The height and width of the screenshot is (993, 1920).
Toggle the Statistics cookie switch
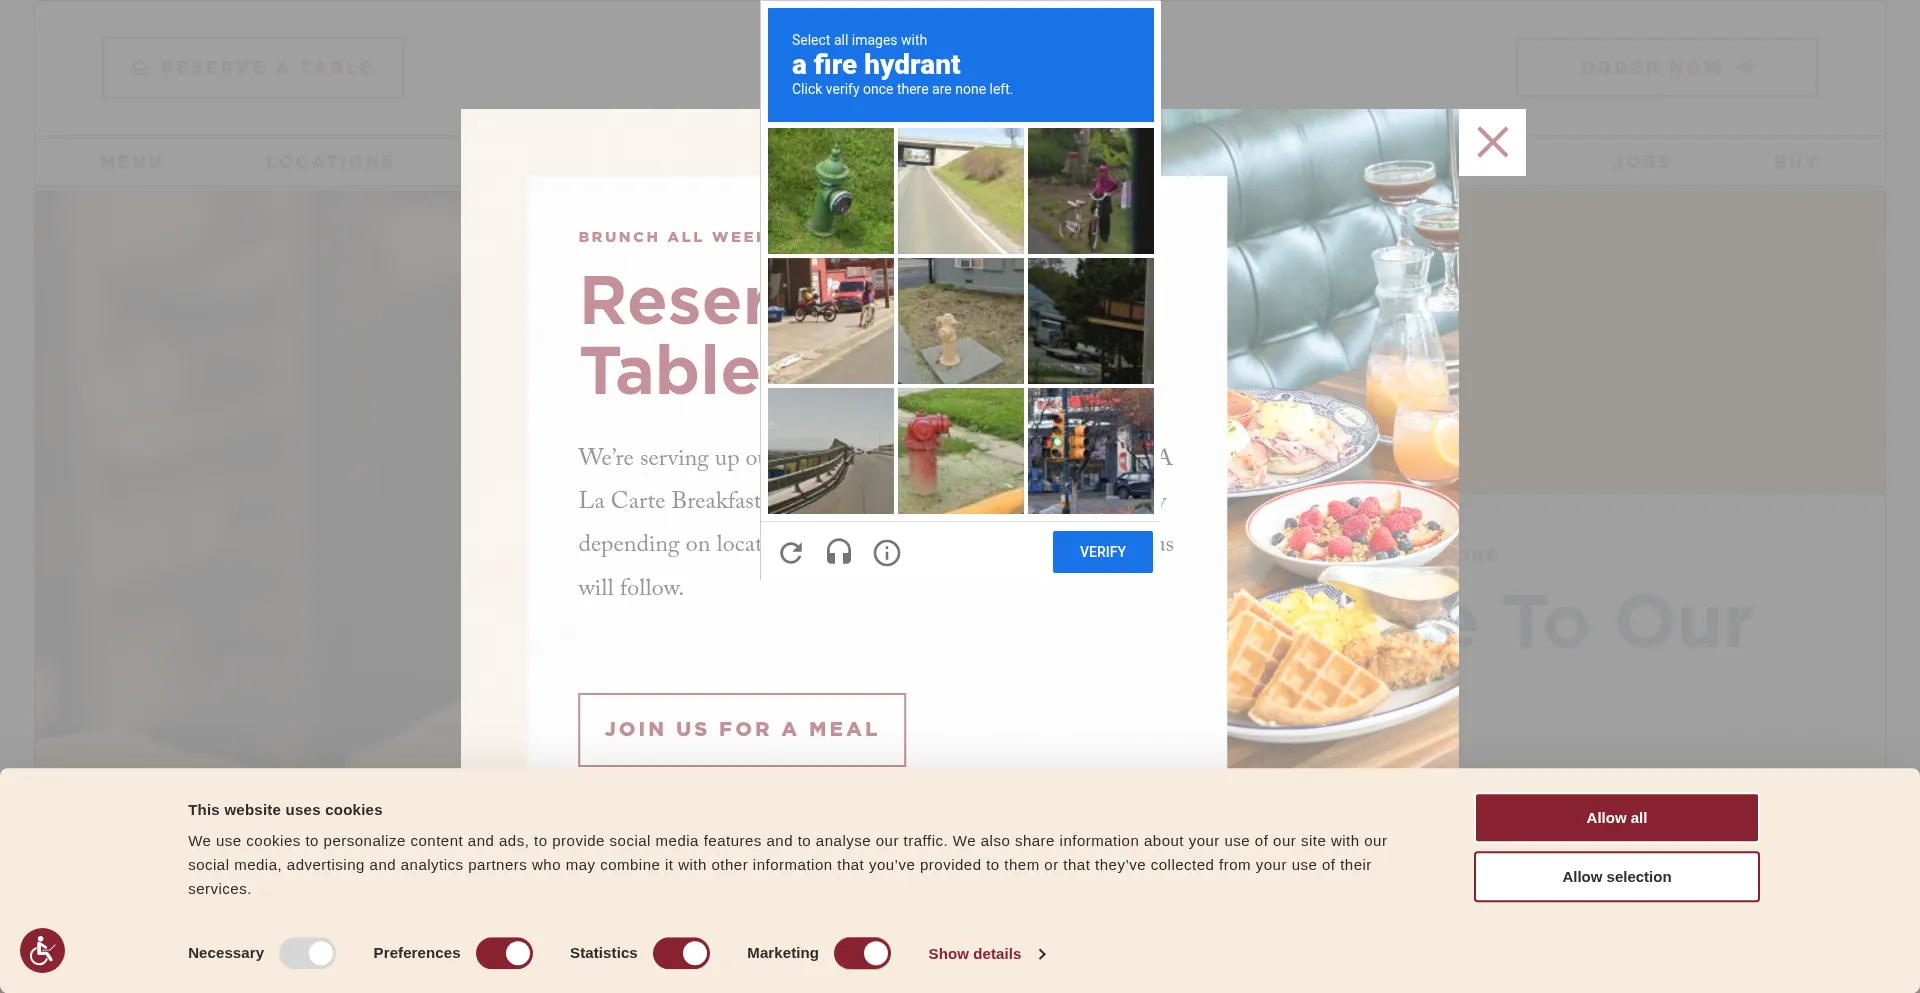point(681,953)
